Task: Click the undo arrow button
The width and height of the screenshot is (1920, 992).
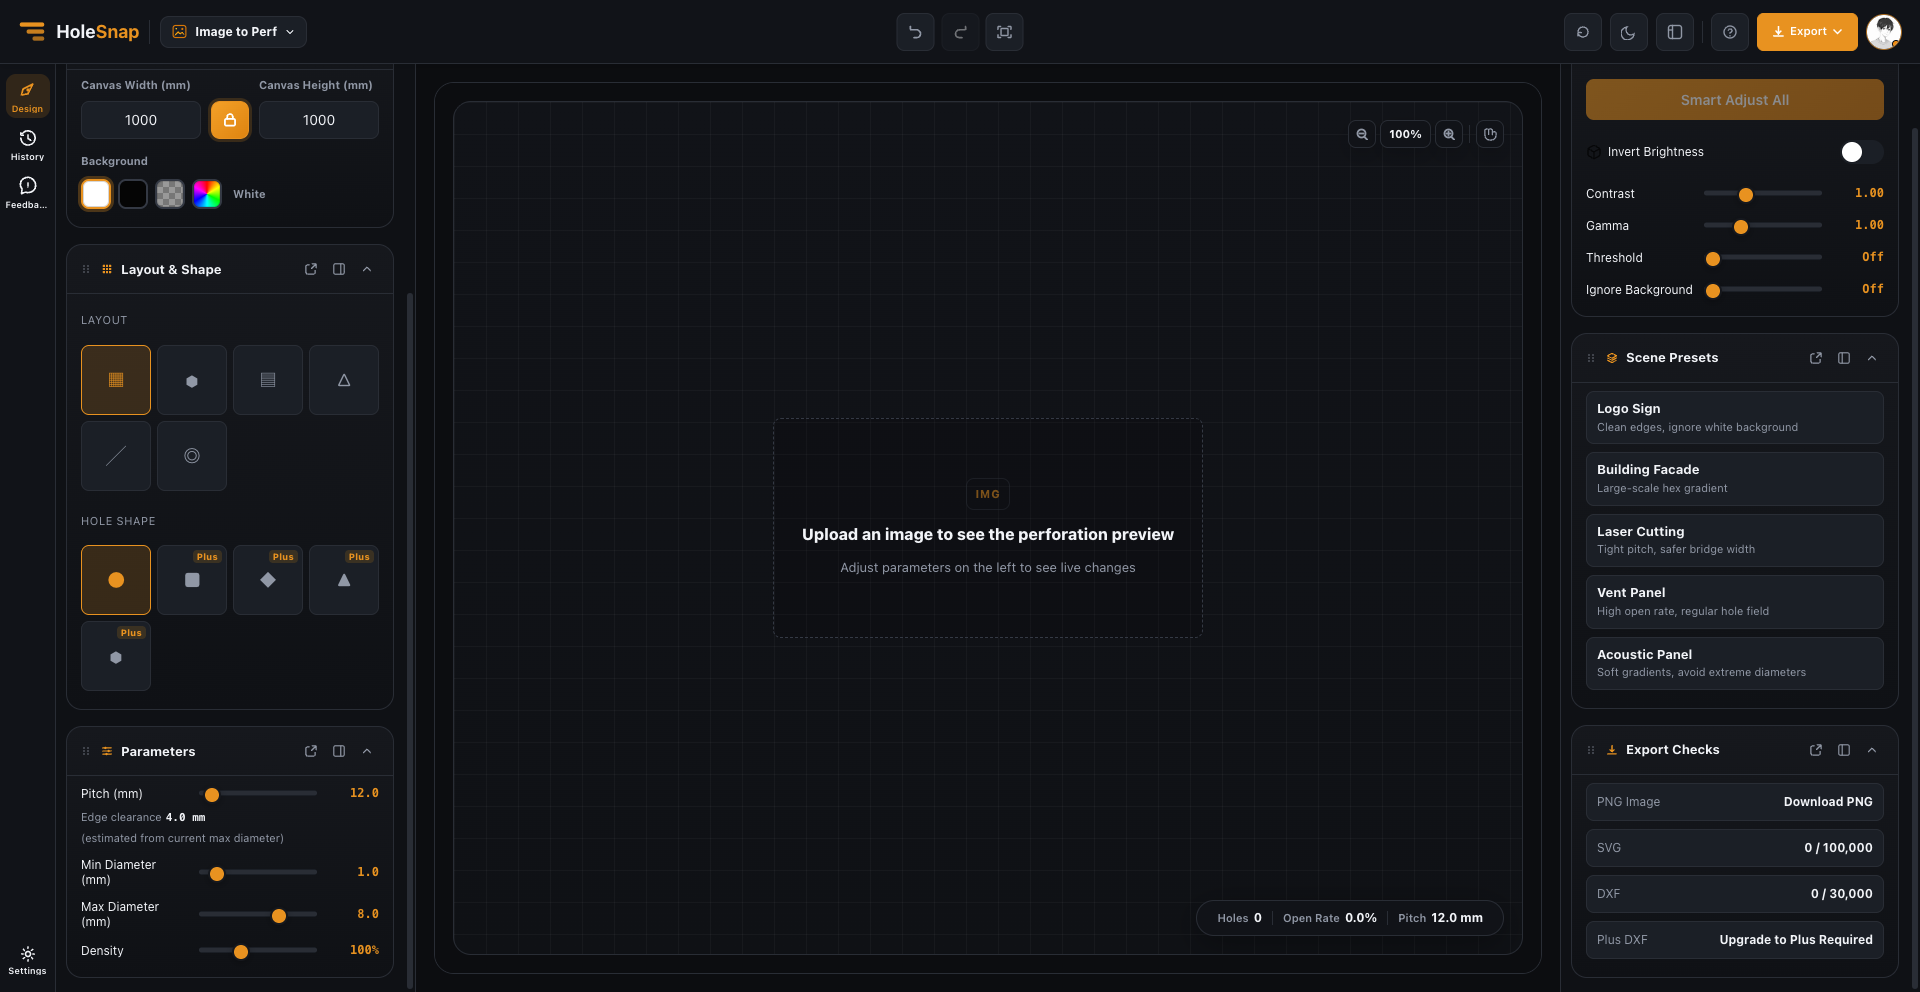Action: (915, 32)
